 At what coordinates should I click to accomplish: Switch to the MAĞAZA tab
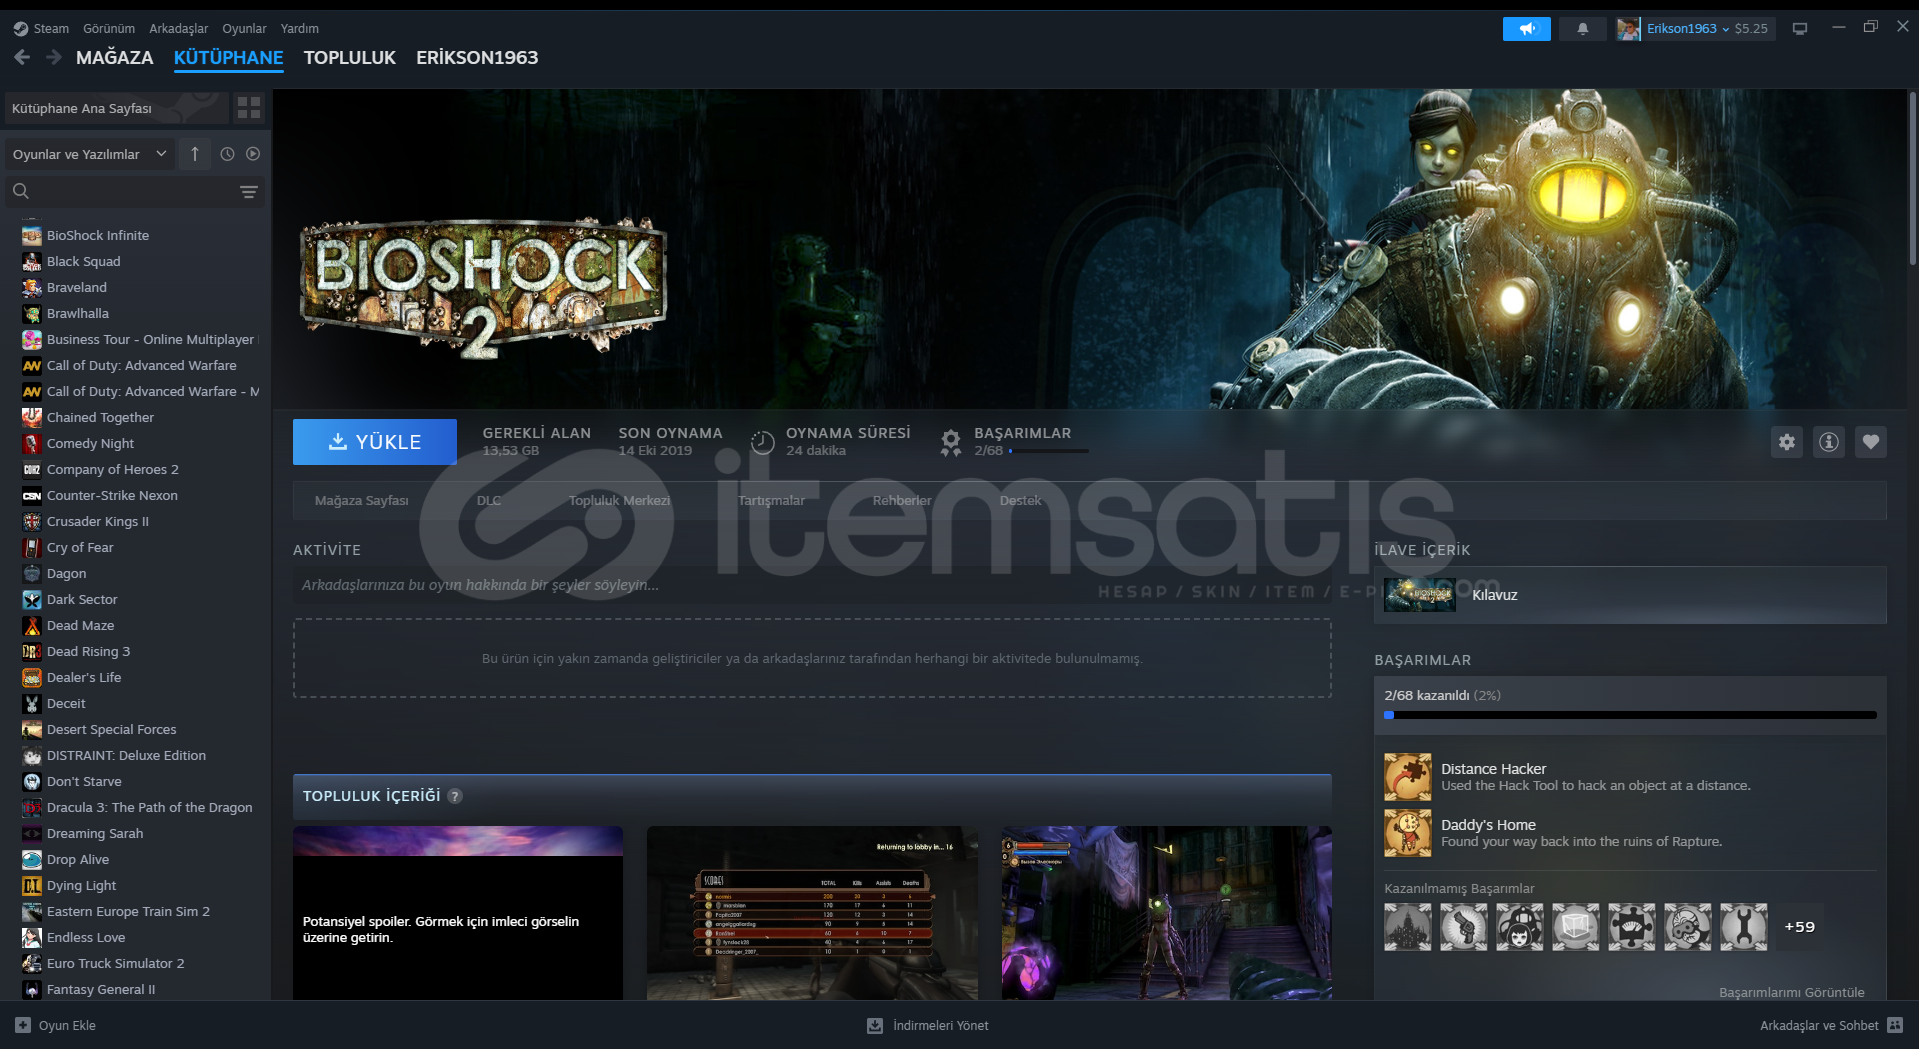click(114, 58)
